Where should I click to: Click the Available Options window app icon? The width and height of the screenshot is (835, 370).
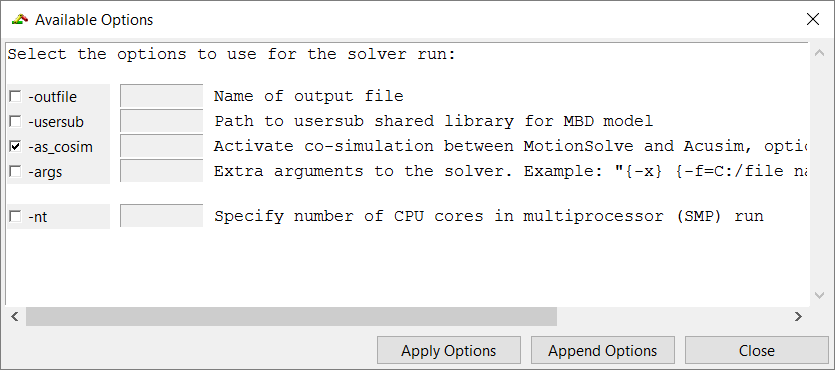click(19, 20)
